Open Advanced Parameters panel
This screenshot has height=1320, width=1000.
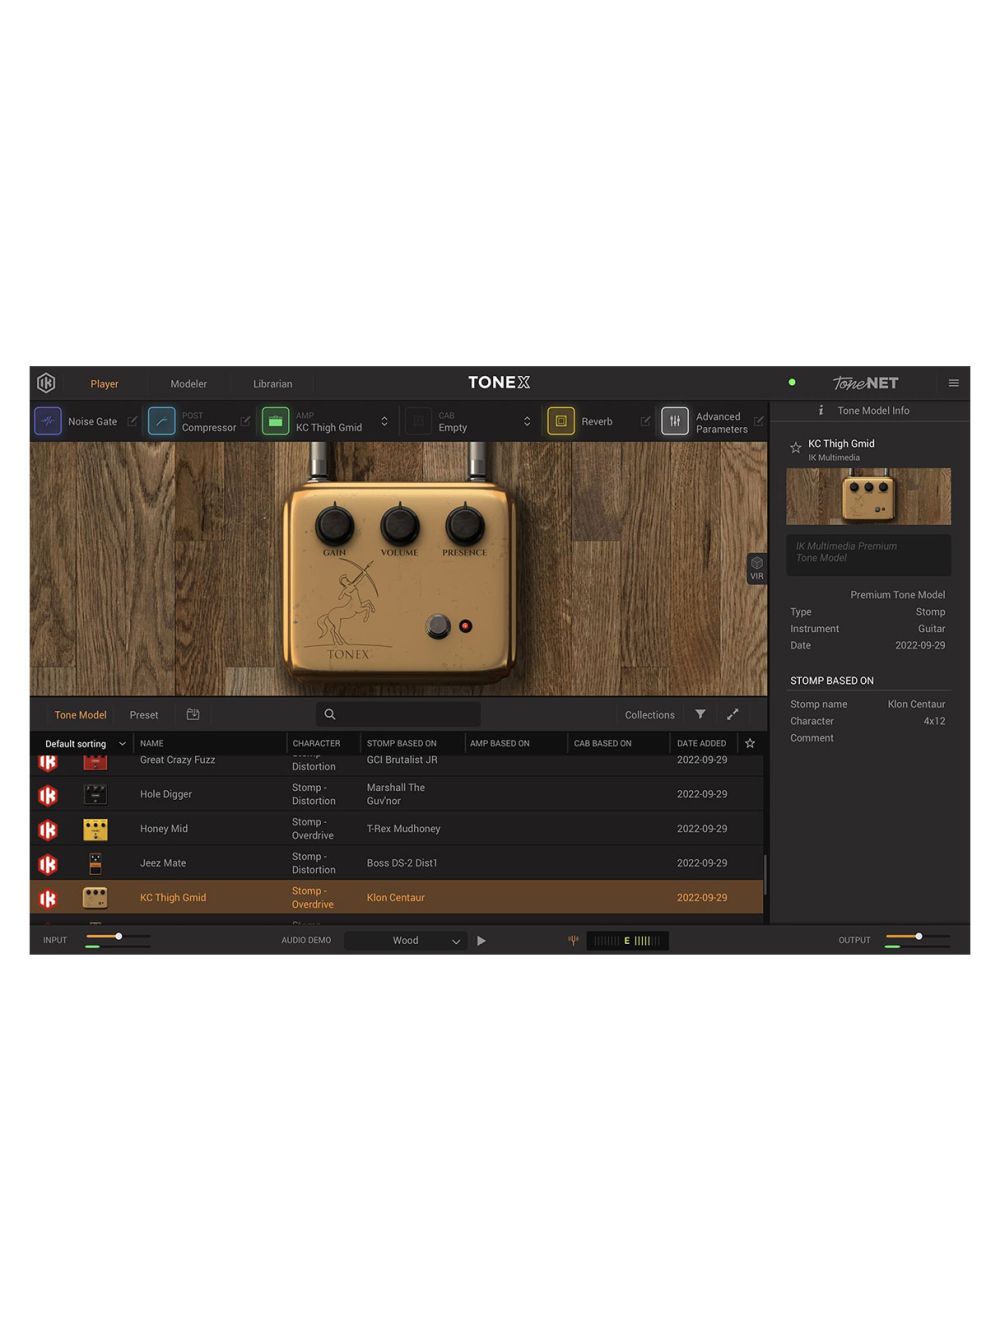coord(674,421)
